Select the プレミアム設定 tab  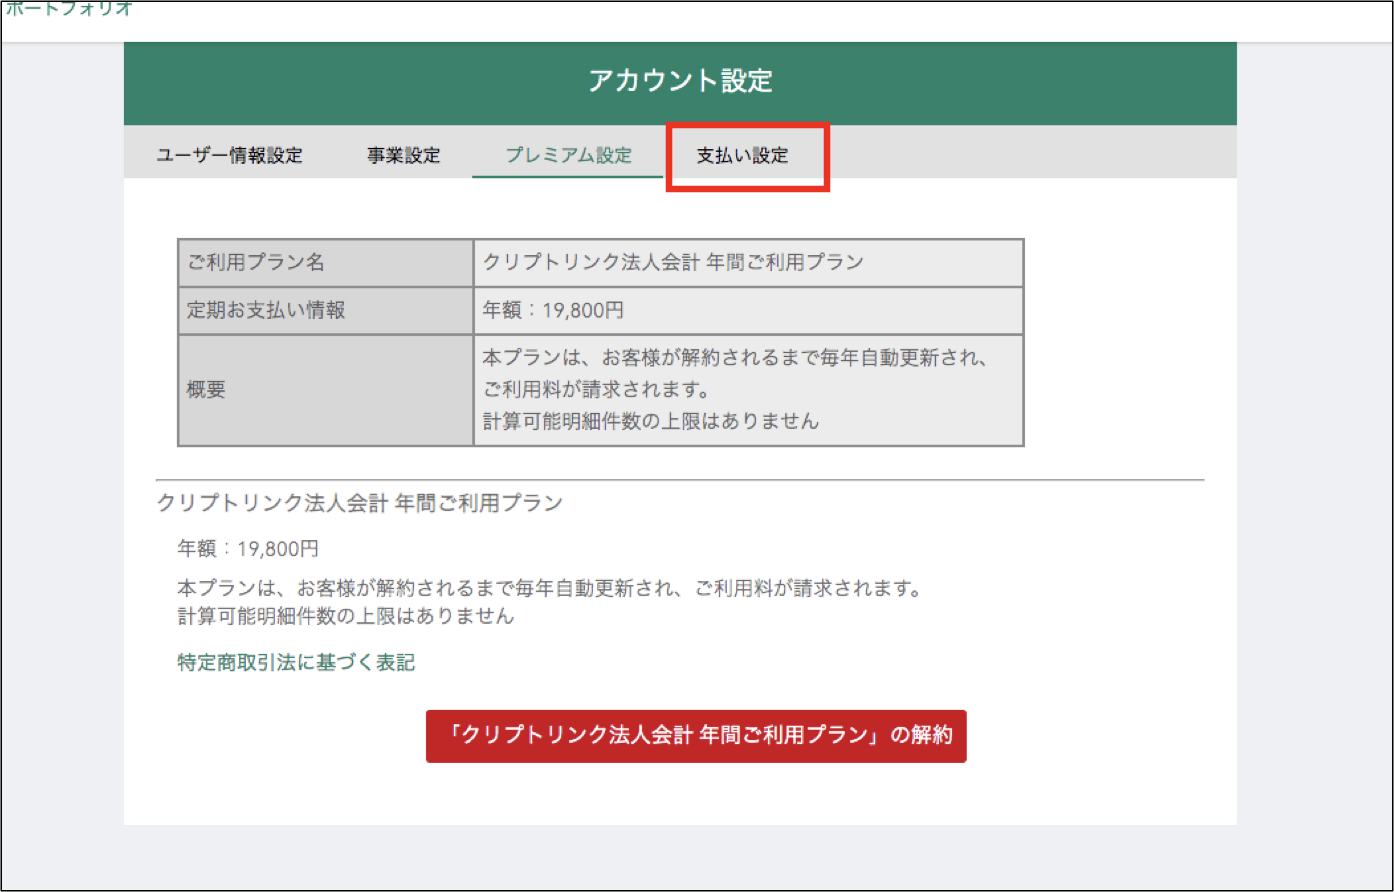pos(568,156)
